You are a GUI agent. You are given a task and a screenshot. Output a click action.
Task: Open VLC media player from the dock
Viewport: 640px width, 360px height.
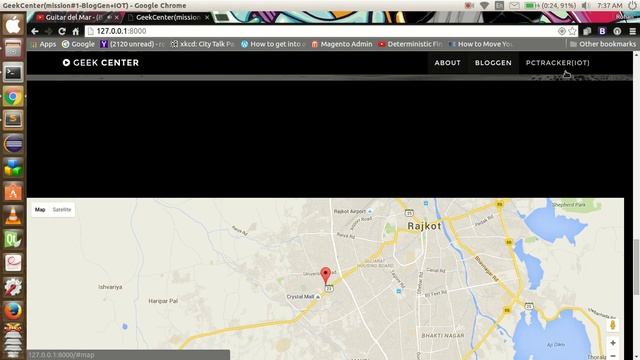(x=13, y=216)
